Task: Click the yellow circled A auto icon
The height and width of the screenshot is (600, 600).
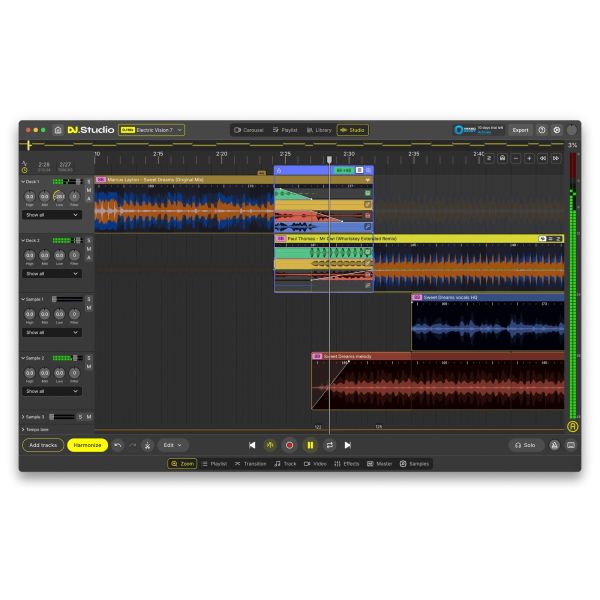Action: tap(572, 426)
